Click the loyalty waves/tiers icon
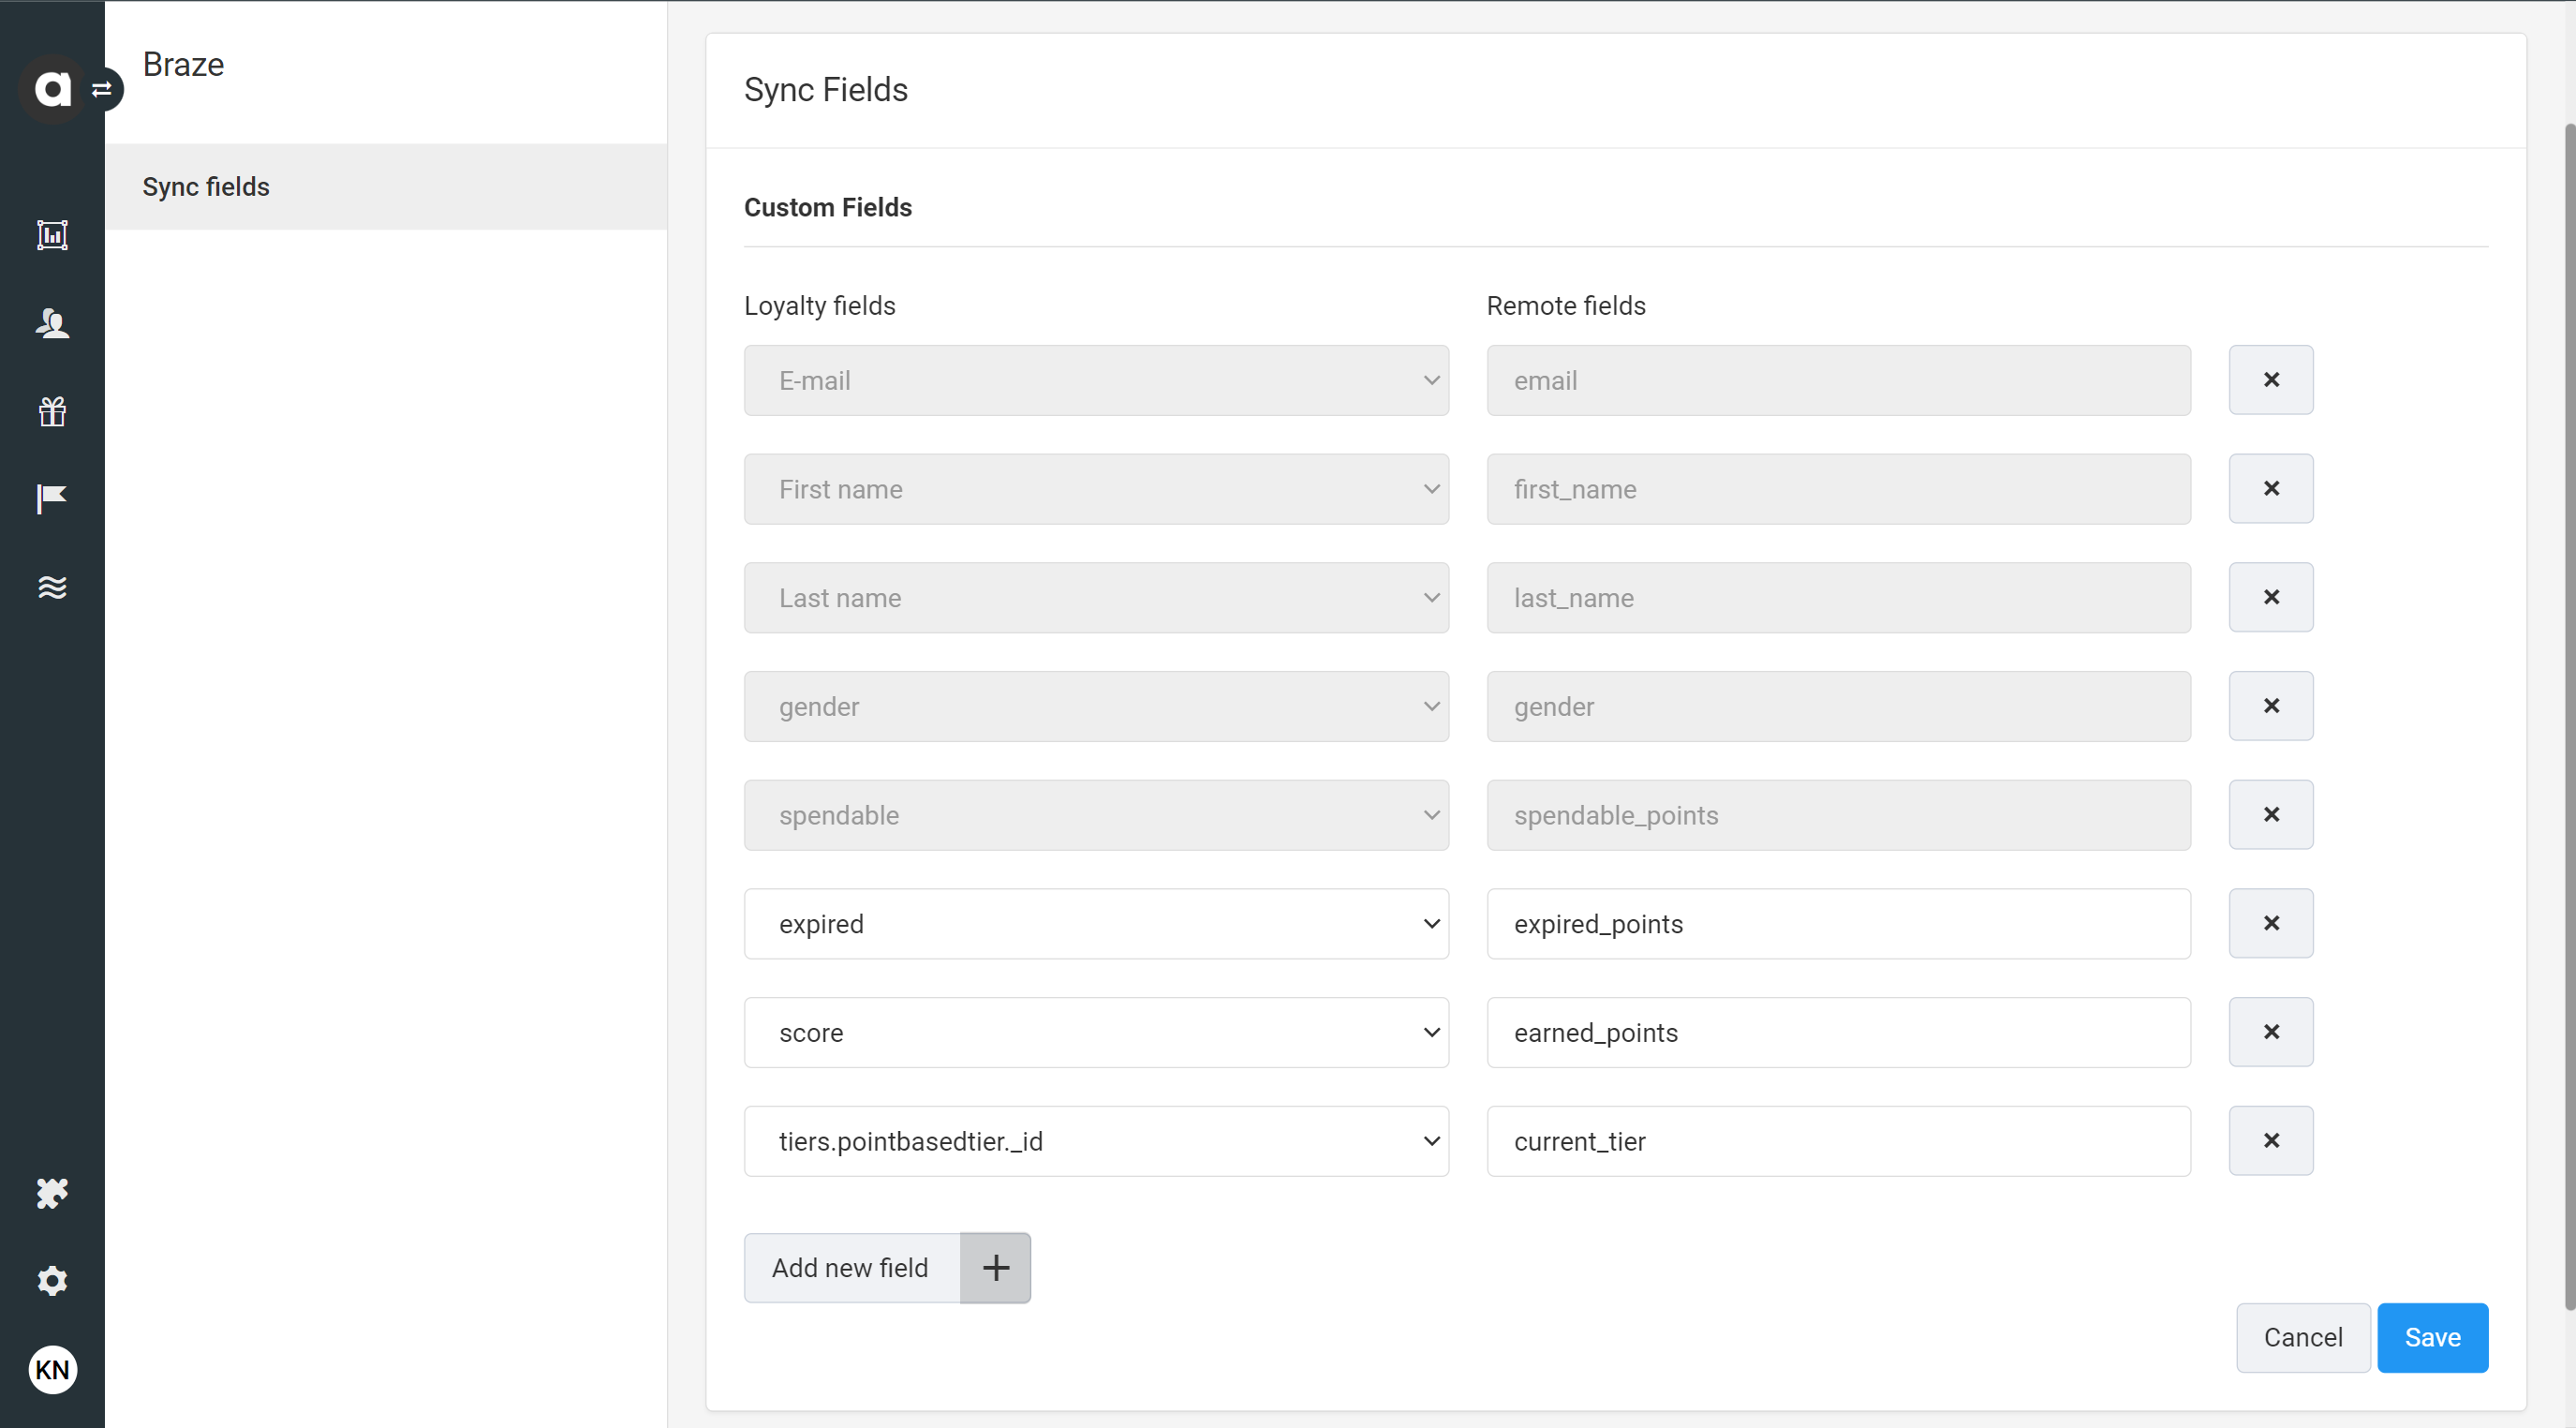This screenshot has height=1428, width=2576. 52,586
